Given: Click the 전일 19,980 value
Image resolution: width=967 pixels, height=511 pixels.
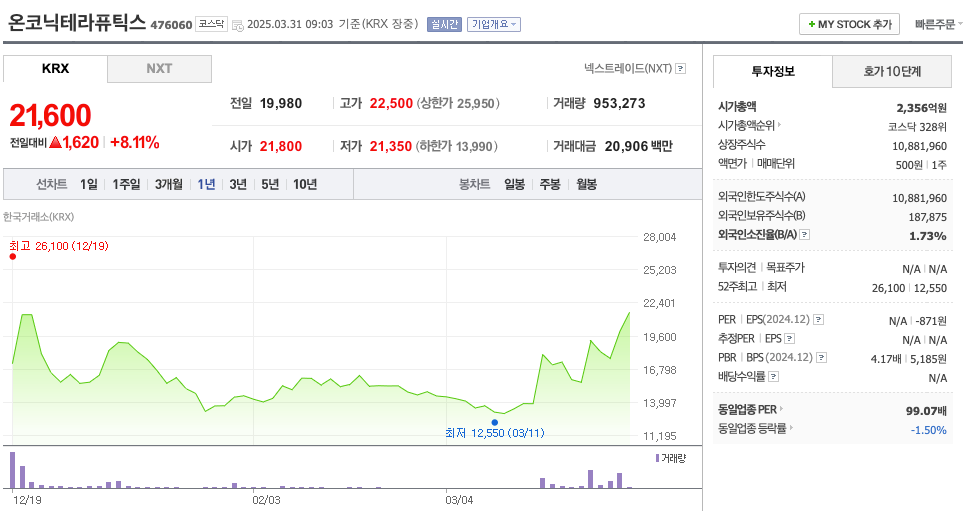Looking at the screenshot, I should (281, 103).
